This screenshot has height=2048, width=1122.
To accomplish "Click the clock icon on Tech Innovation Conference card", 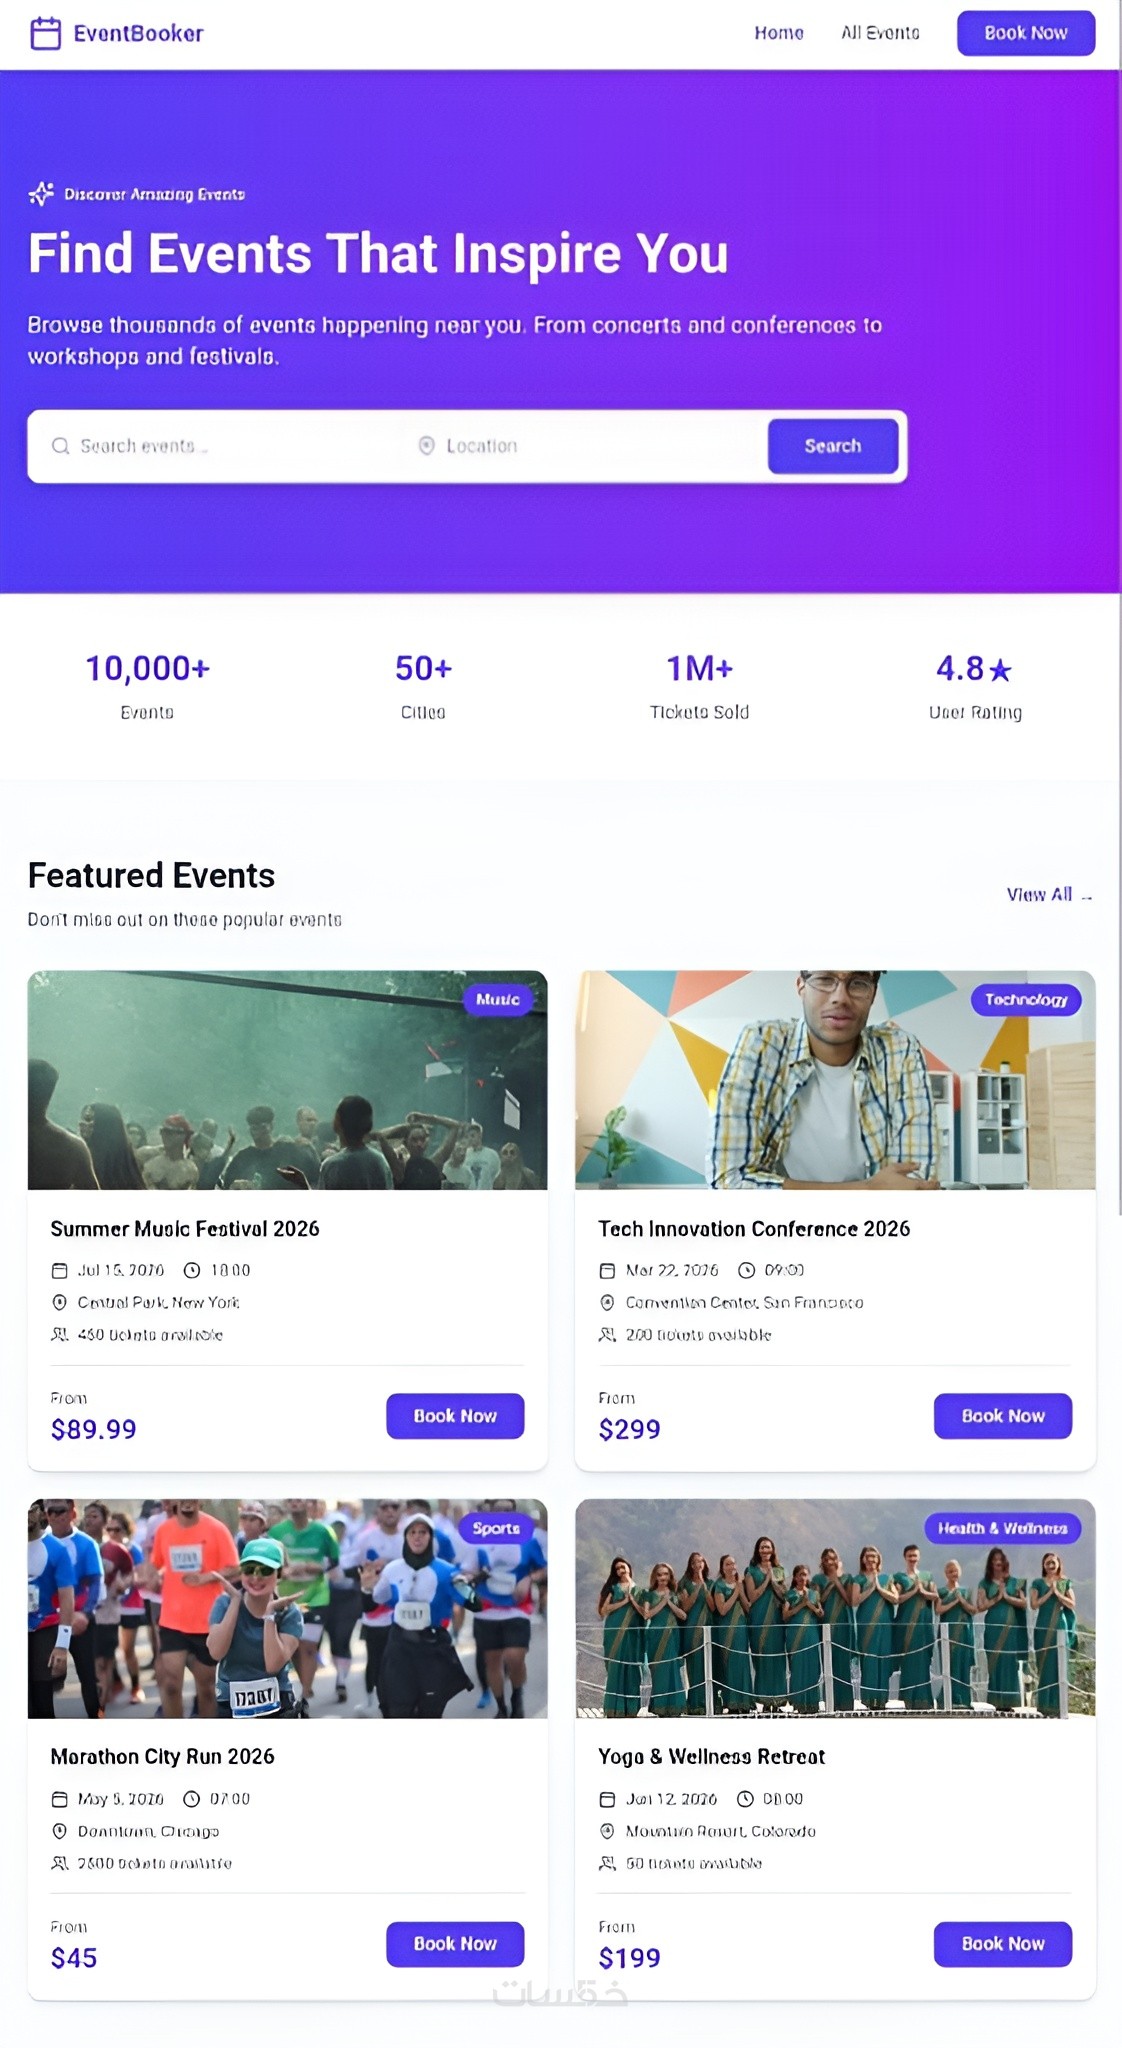I will pos(746,1270).
